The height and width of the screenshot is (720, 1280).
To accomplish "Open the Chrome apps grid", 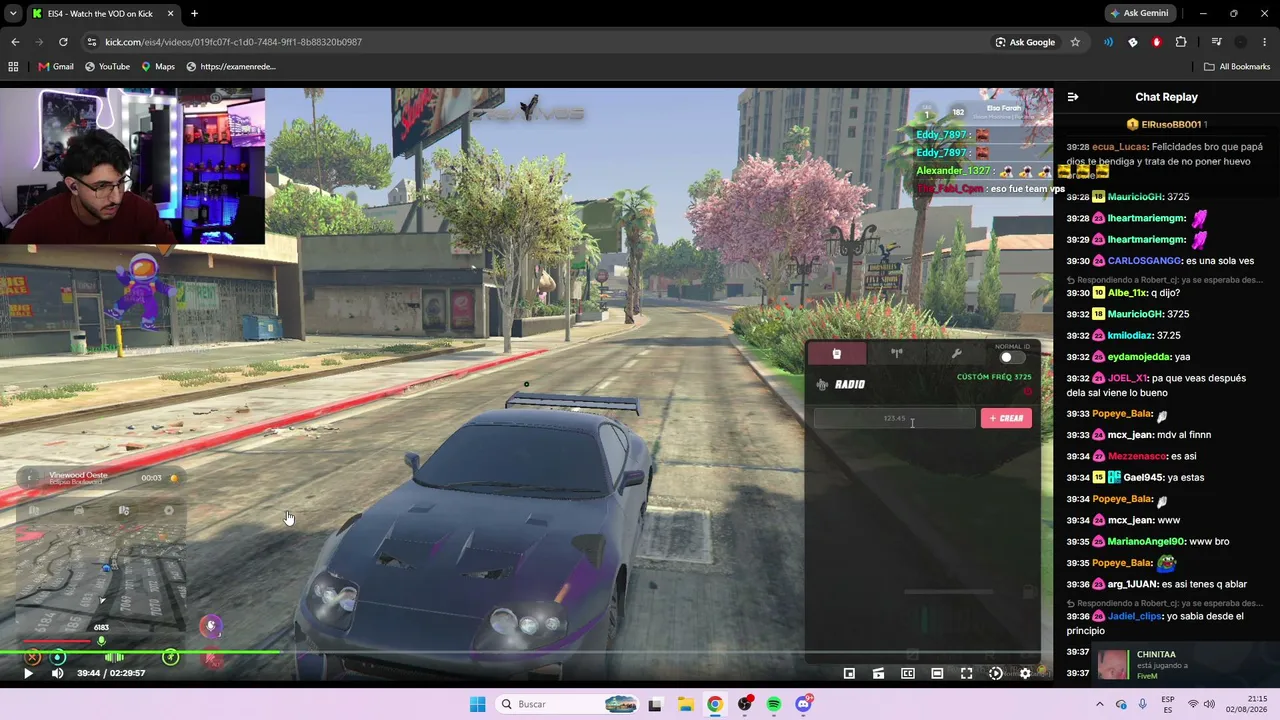I will point(13,67).
